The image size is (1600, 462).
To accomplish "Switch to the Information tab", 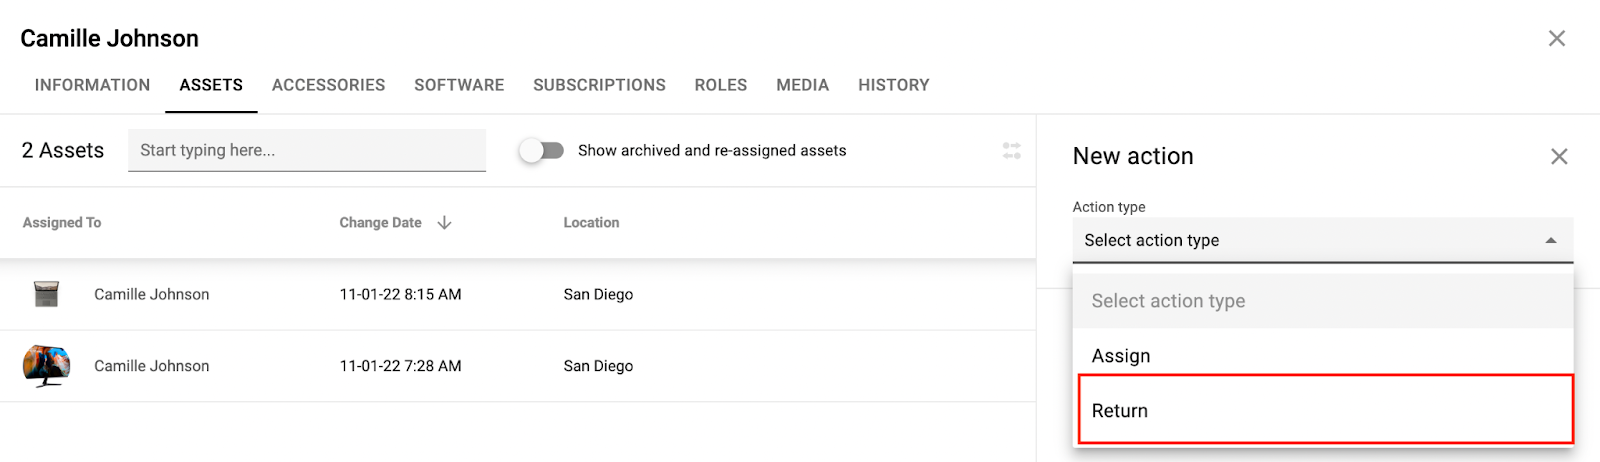I will coord(92,85).
